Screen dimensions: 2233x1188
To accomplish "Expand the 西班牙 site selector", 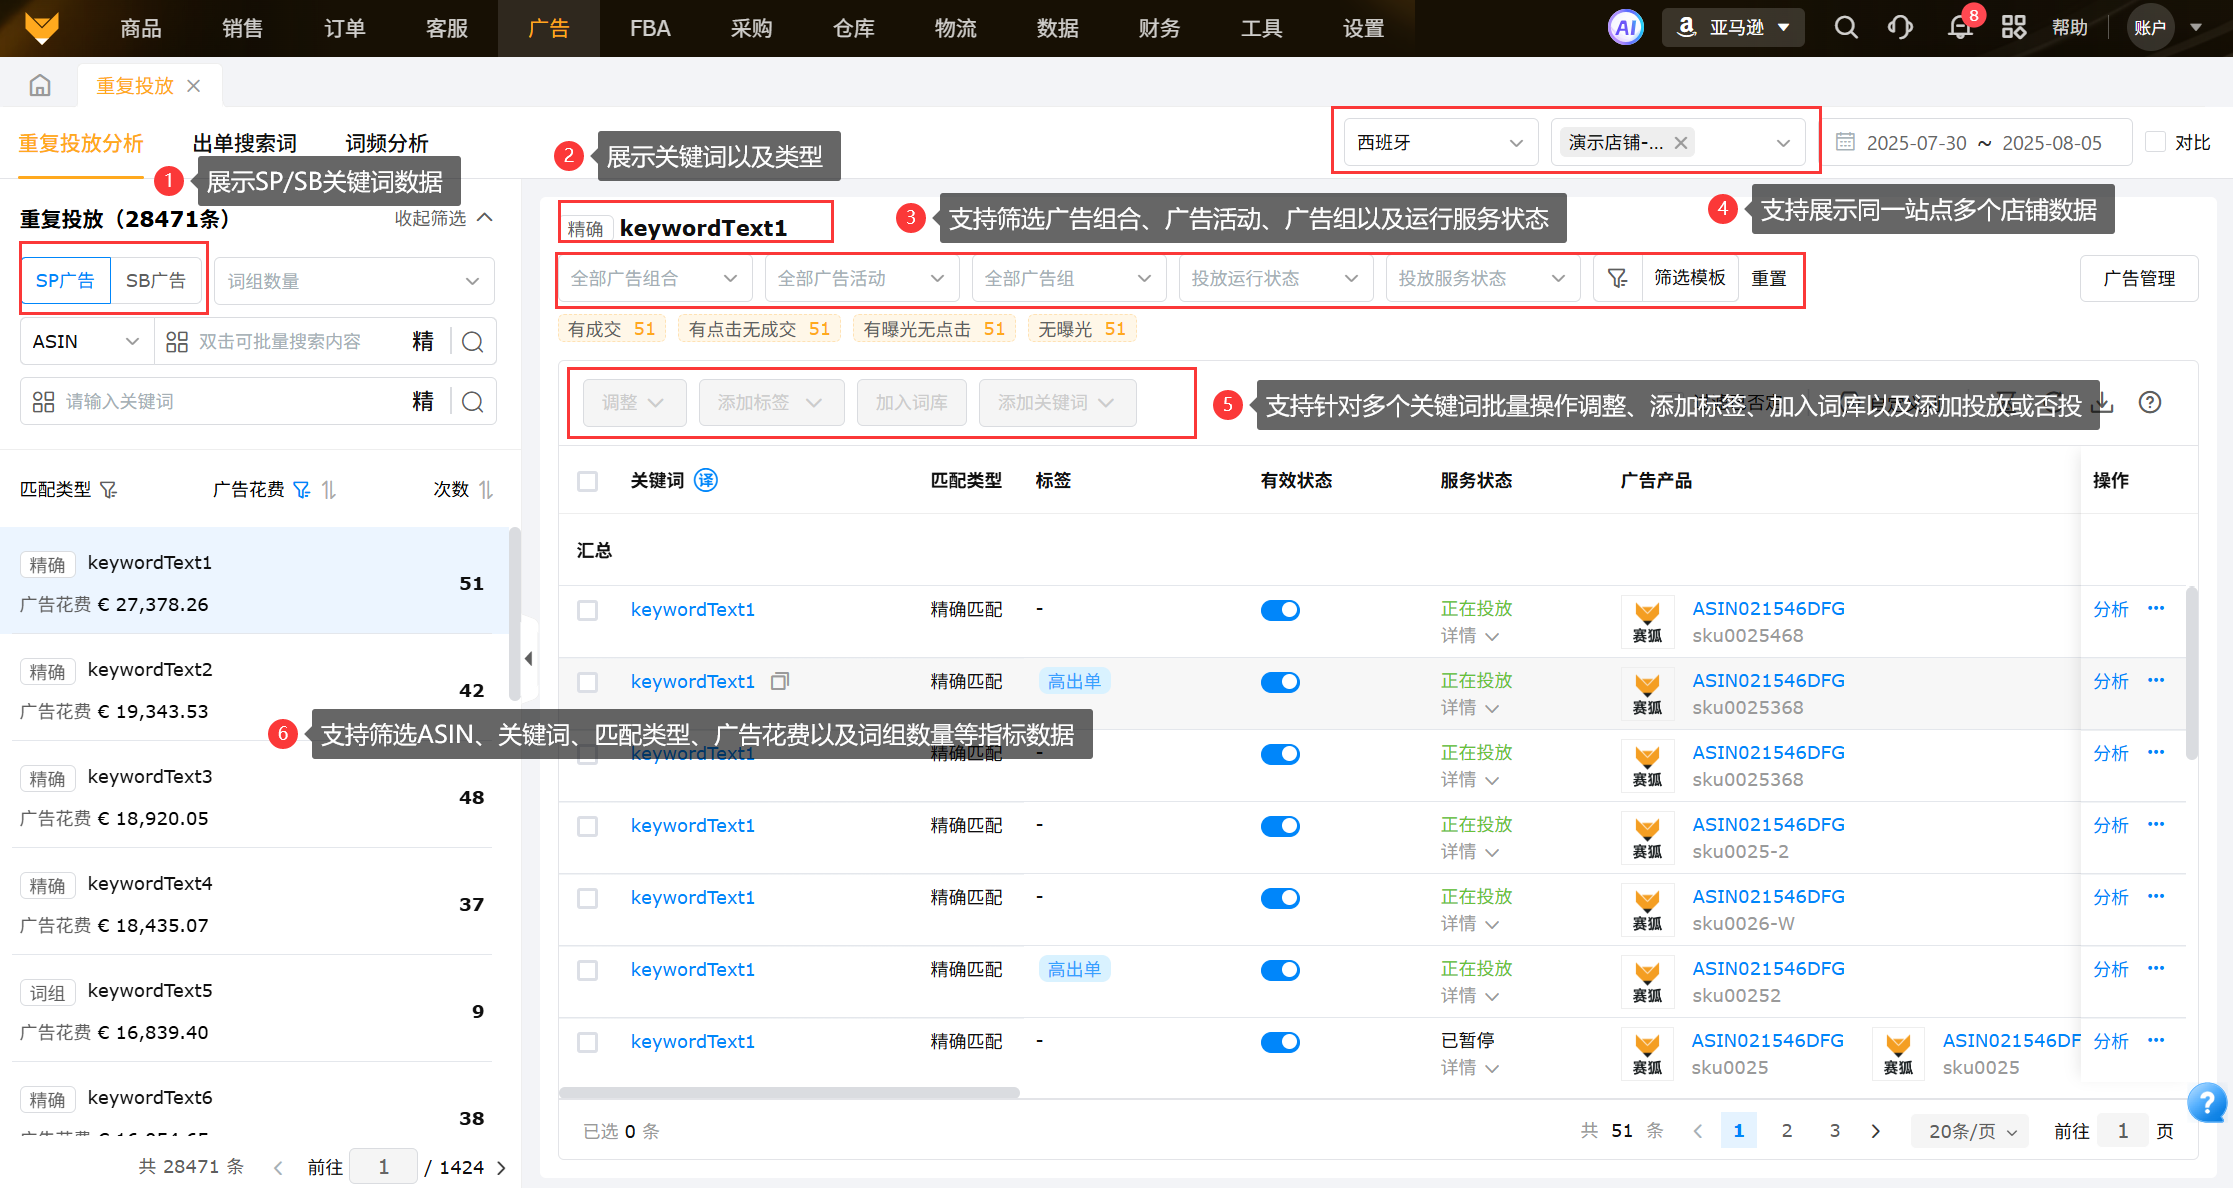I will coord(1439,143).
